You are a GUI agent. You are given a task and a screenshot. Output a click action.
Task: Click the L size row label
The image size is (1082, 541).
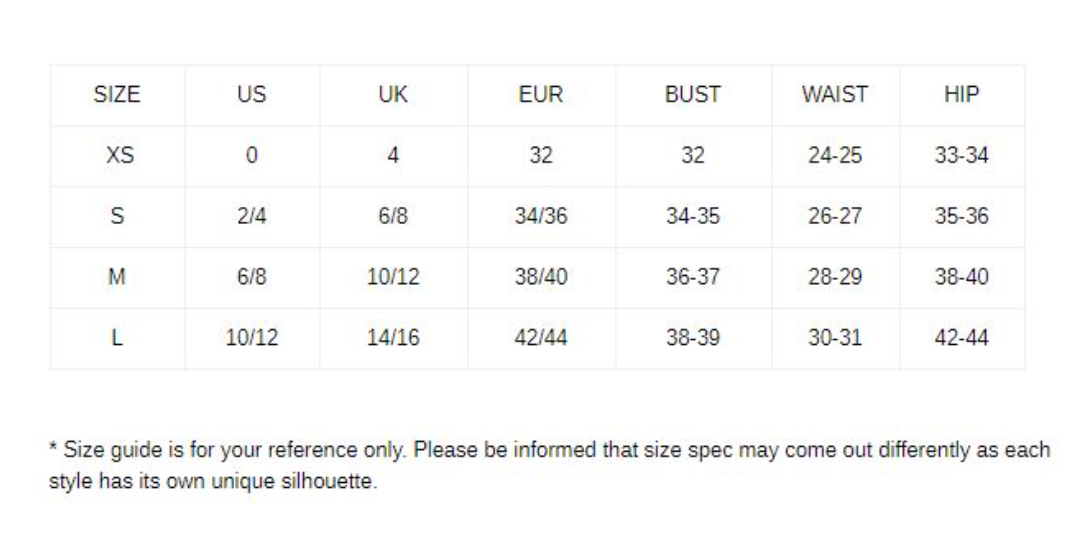click(117, 337)
